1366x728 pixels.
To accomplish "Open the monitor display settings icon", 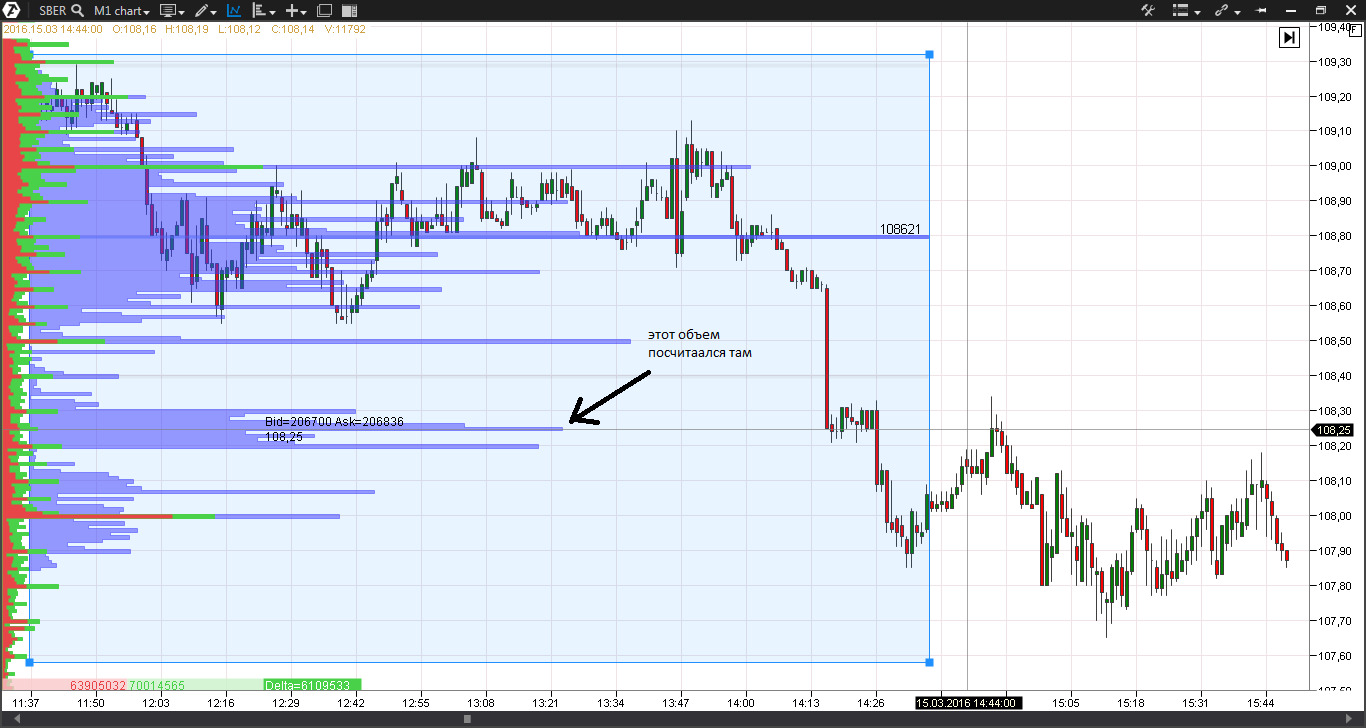I will tap(167, 10).
